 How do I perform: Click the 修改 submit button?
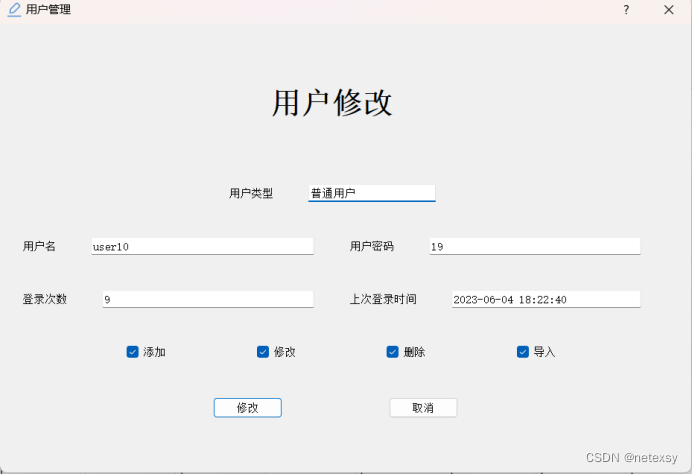[x=248, y=408]
